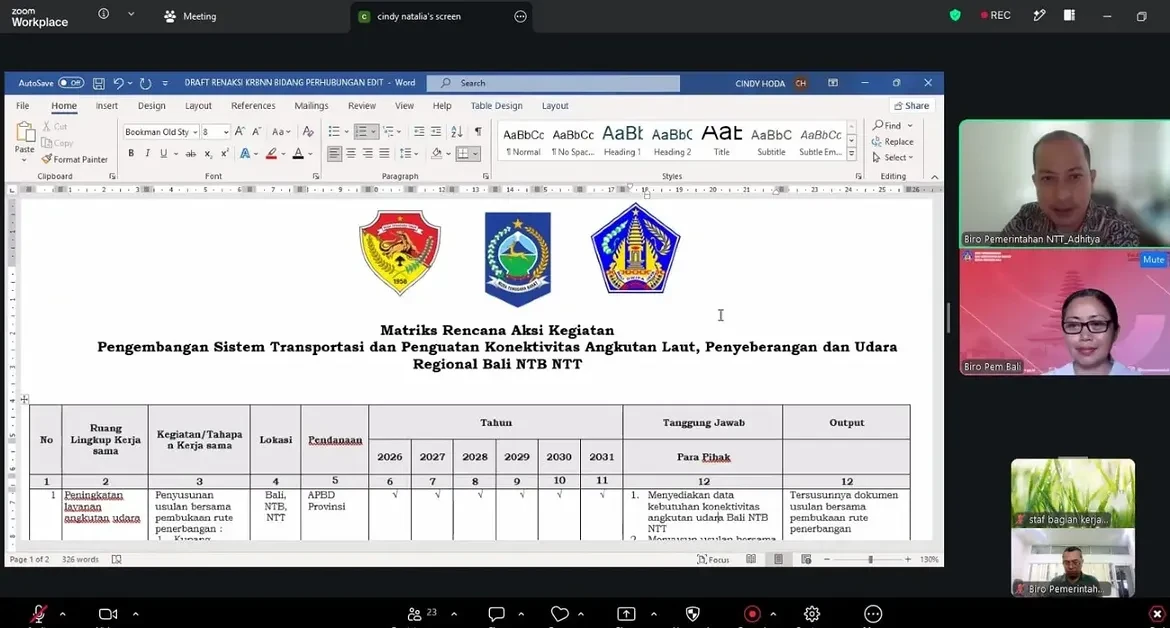Expand the Styles gallery More arrow
Image resolution: width=1170 pixels, height=628 pixels.
coord(851,154)
